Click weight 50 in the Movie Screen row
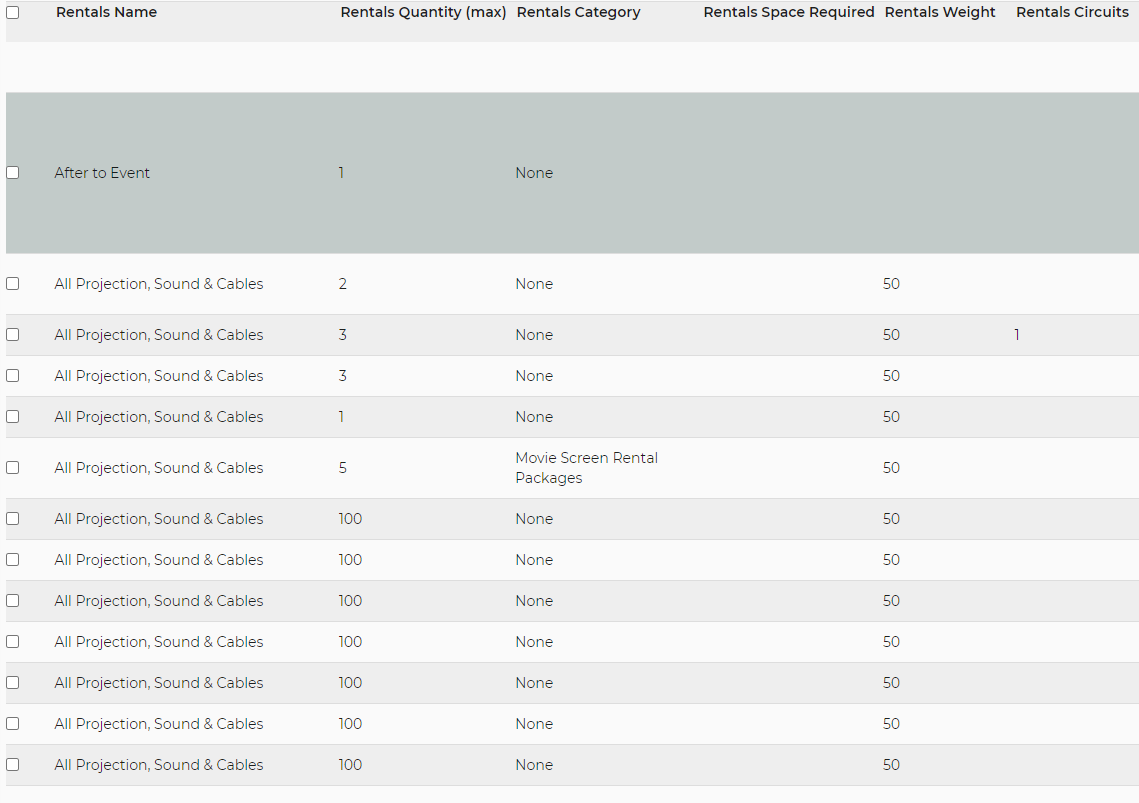This screenshot has height=803, width=1139. tap(891, 468)
